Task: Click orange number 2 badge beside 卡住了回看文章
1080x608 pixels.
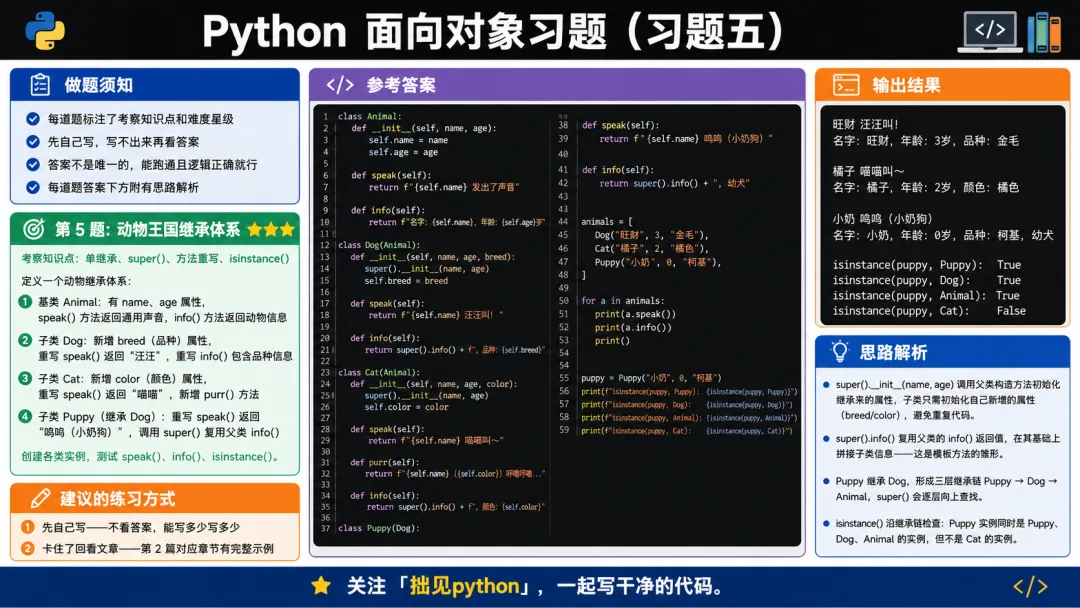Action: pos(28,548)
